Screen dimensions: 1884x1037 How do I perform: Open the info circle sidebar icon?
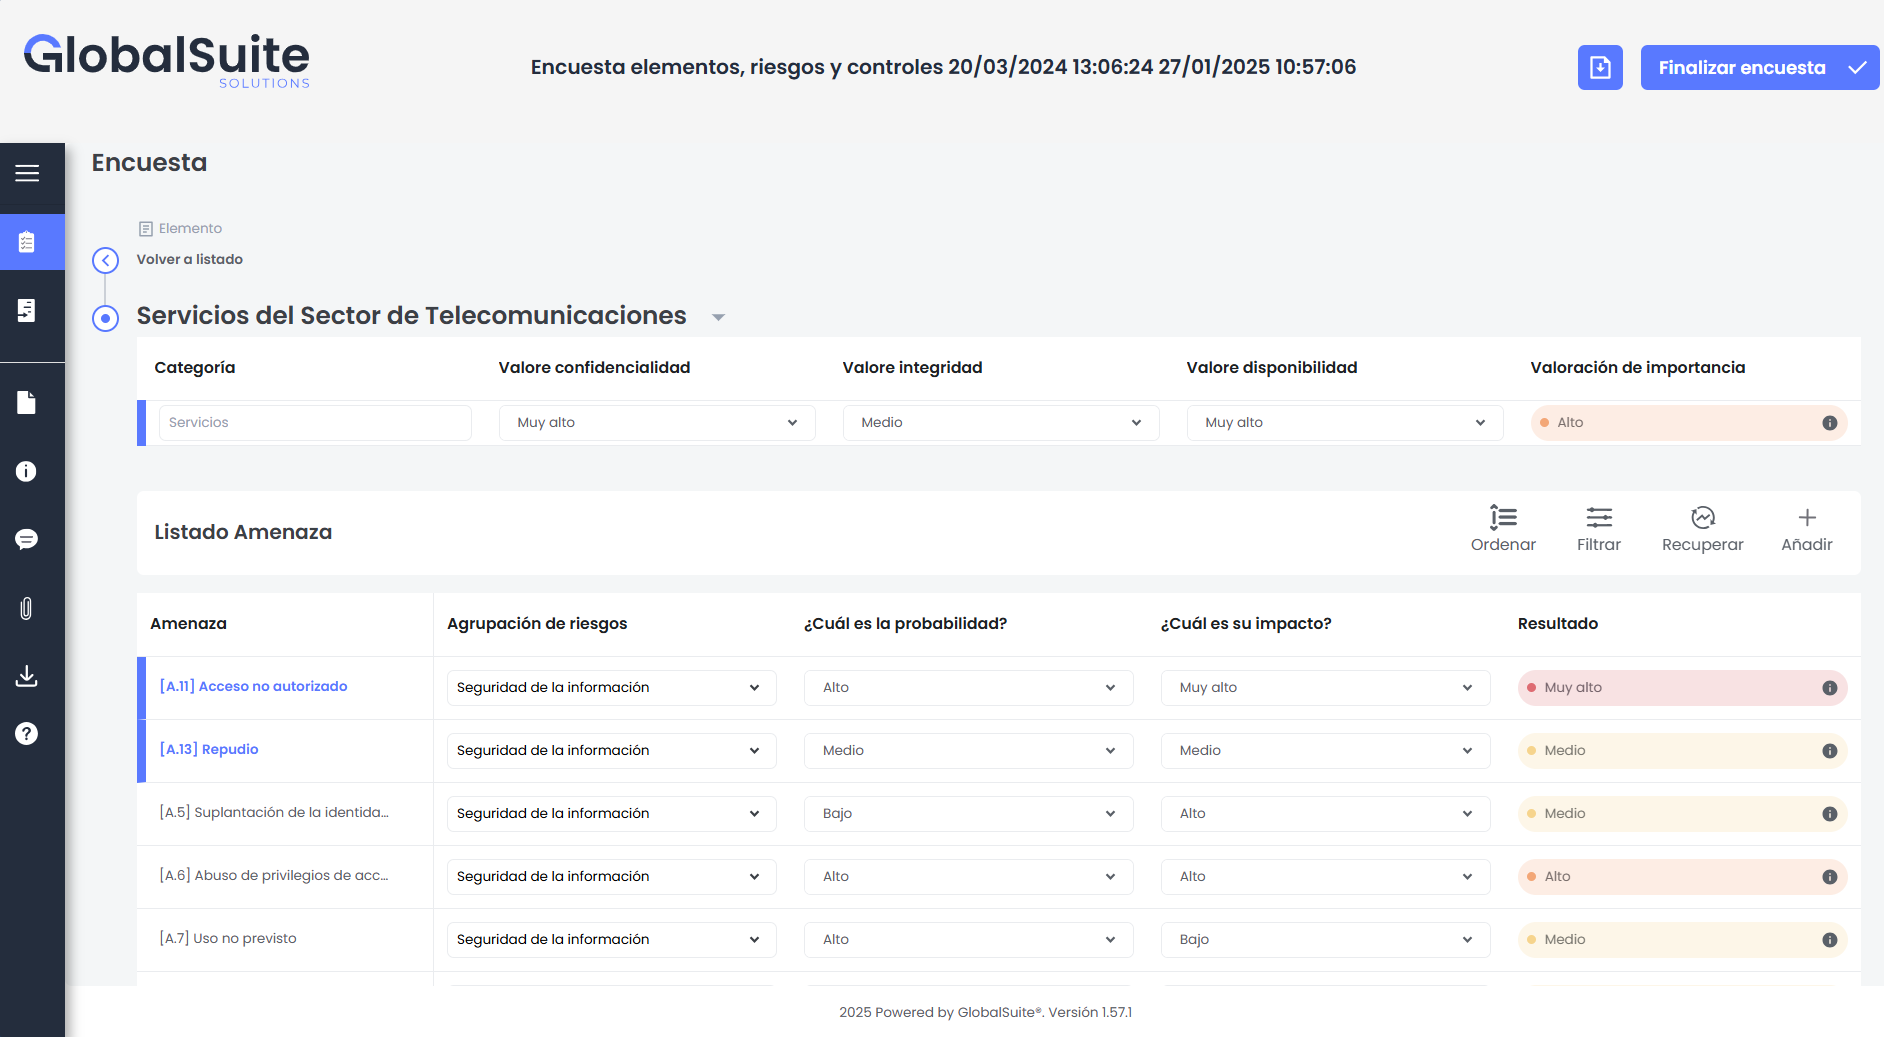[x=27, y=471]
